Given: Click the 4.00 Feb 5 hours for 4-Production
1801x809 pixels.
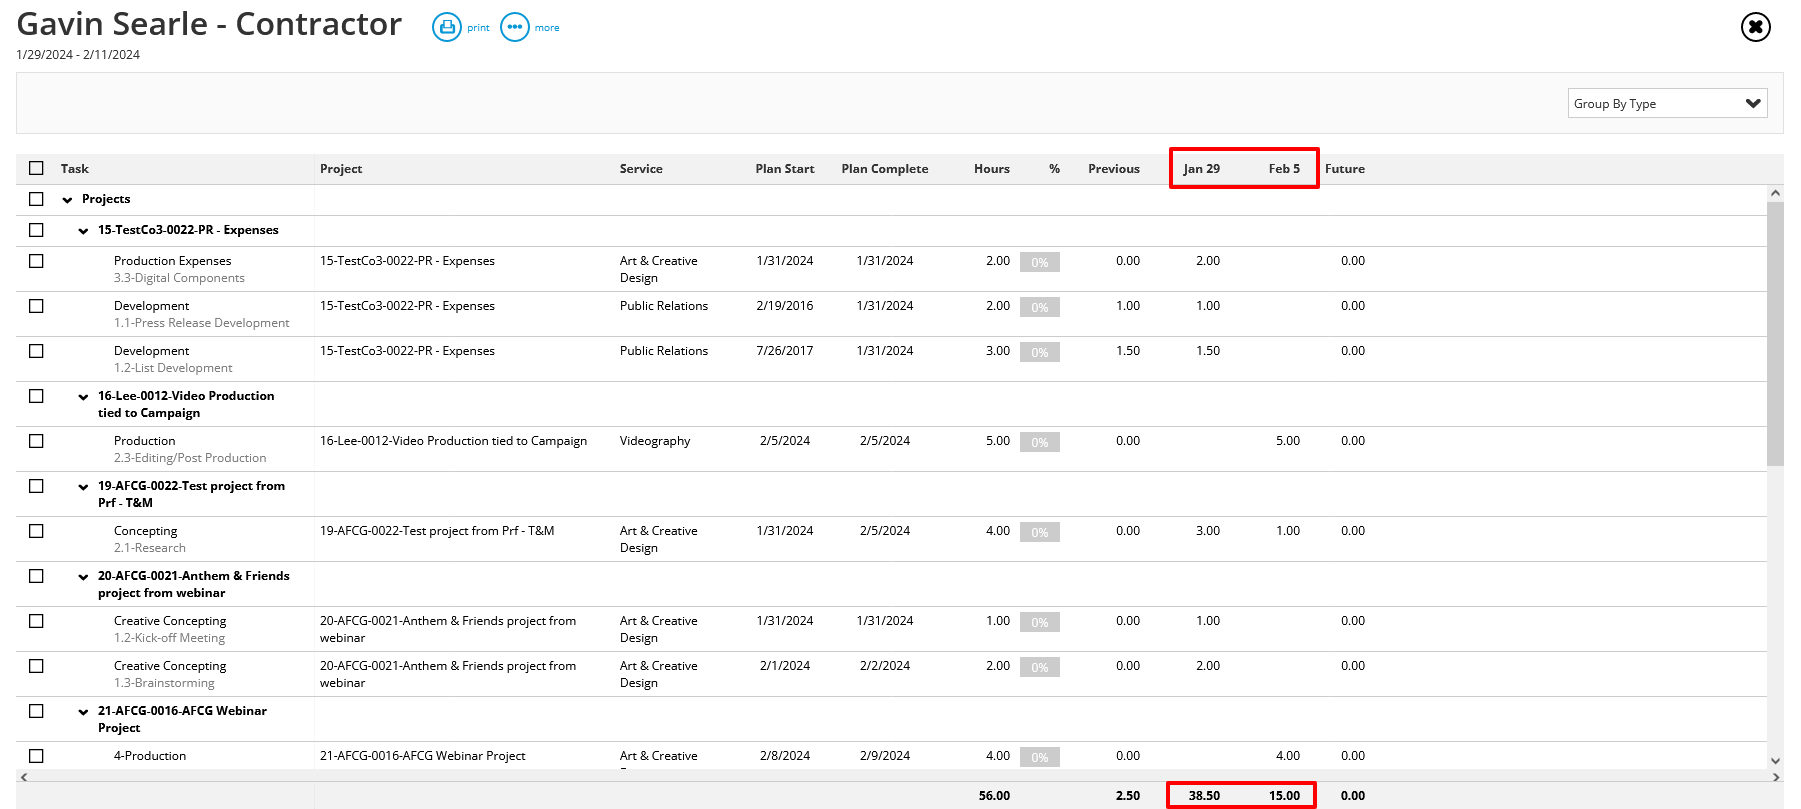Looking at the screenshot, I should coord(1288,756).
